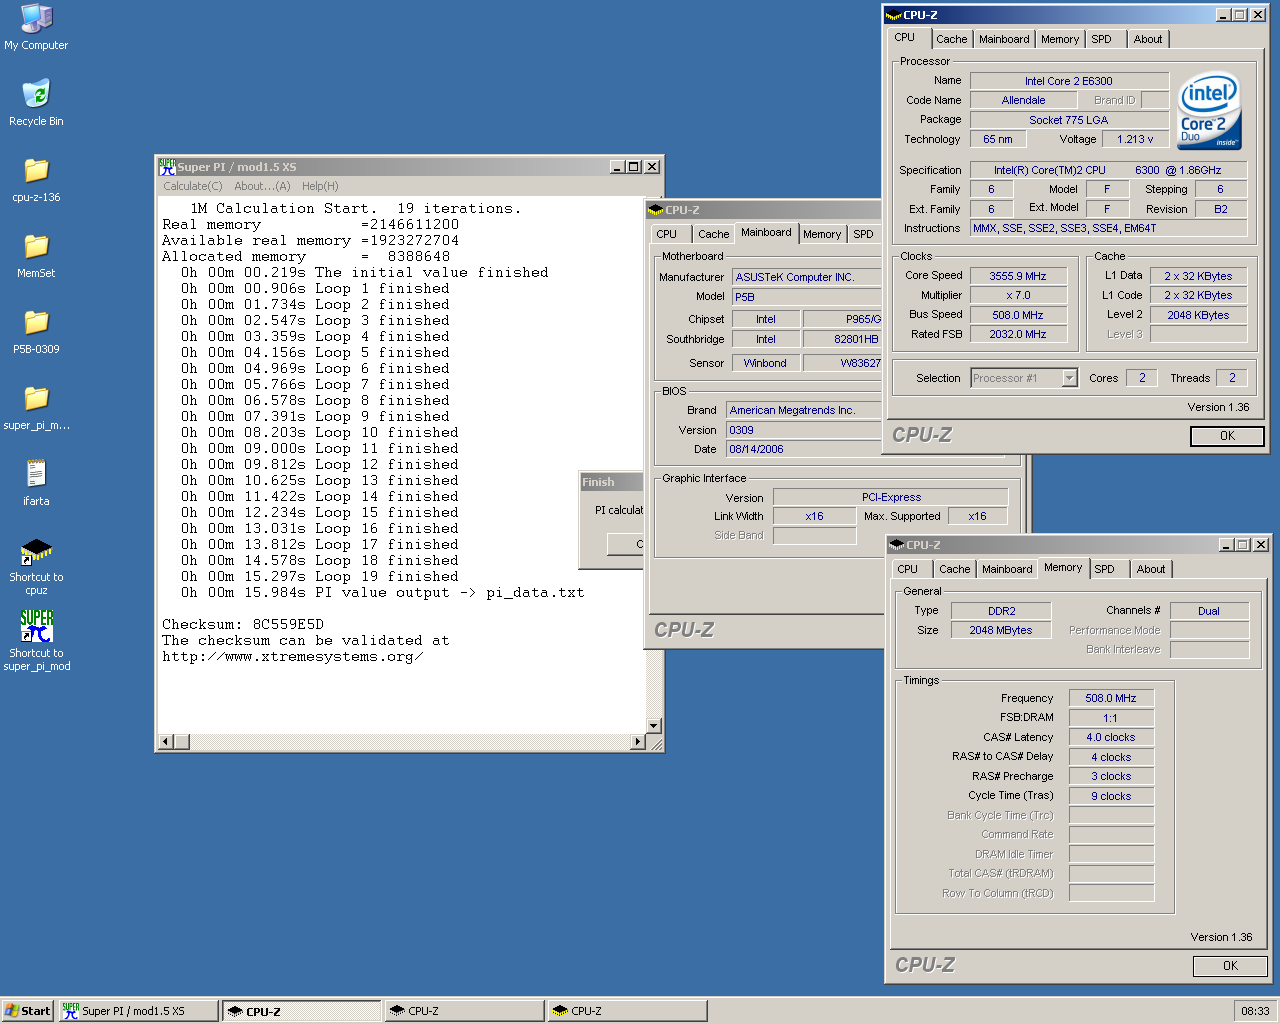
Task: Click the Checksum: 8C559E5D line
Action: click(243, 624)
